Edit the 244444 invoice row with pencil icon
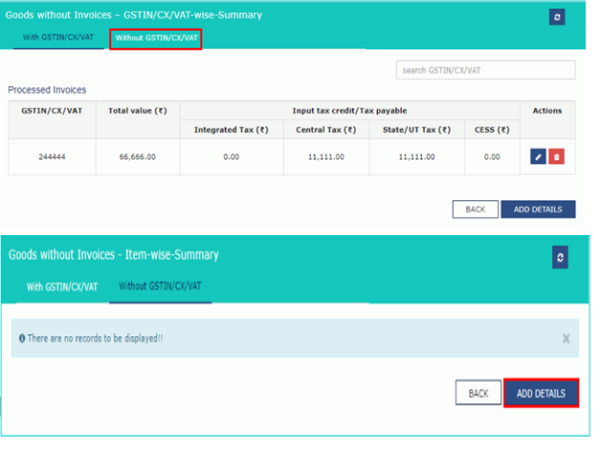Image resolution: width=600 pixels, height=450 pixels. [x=538, y=156]
